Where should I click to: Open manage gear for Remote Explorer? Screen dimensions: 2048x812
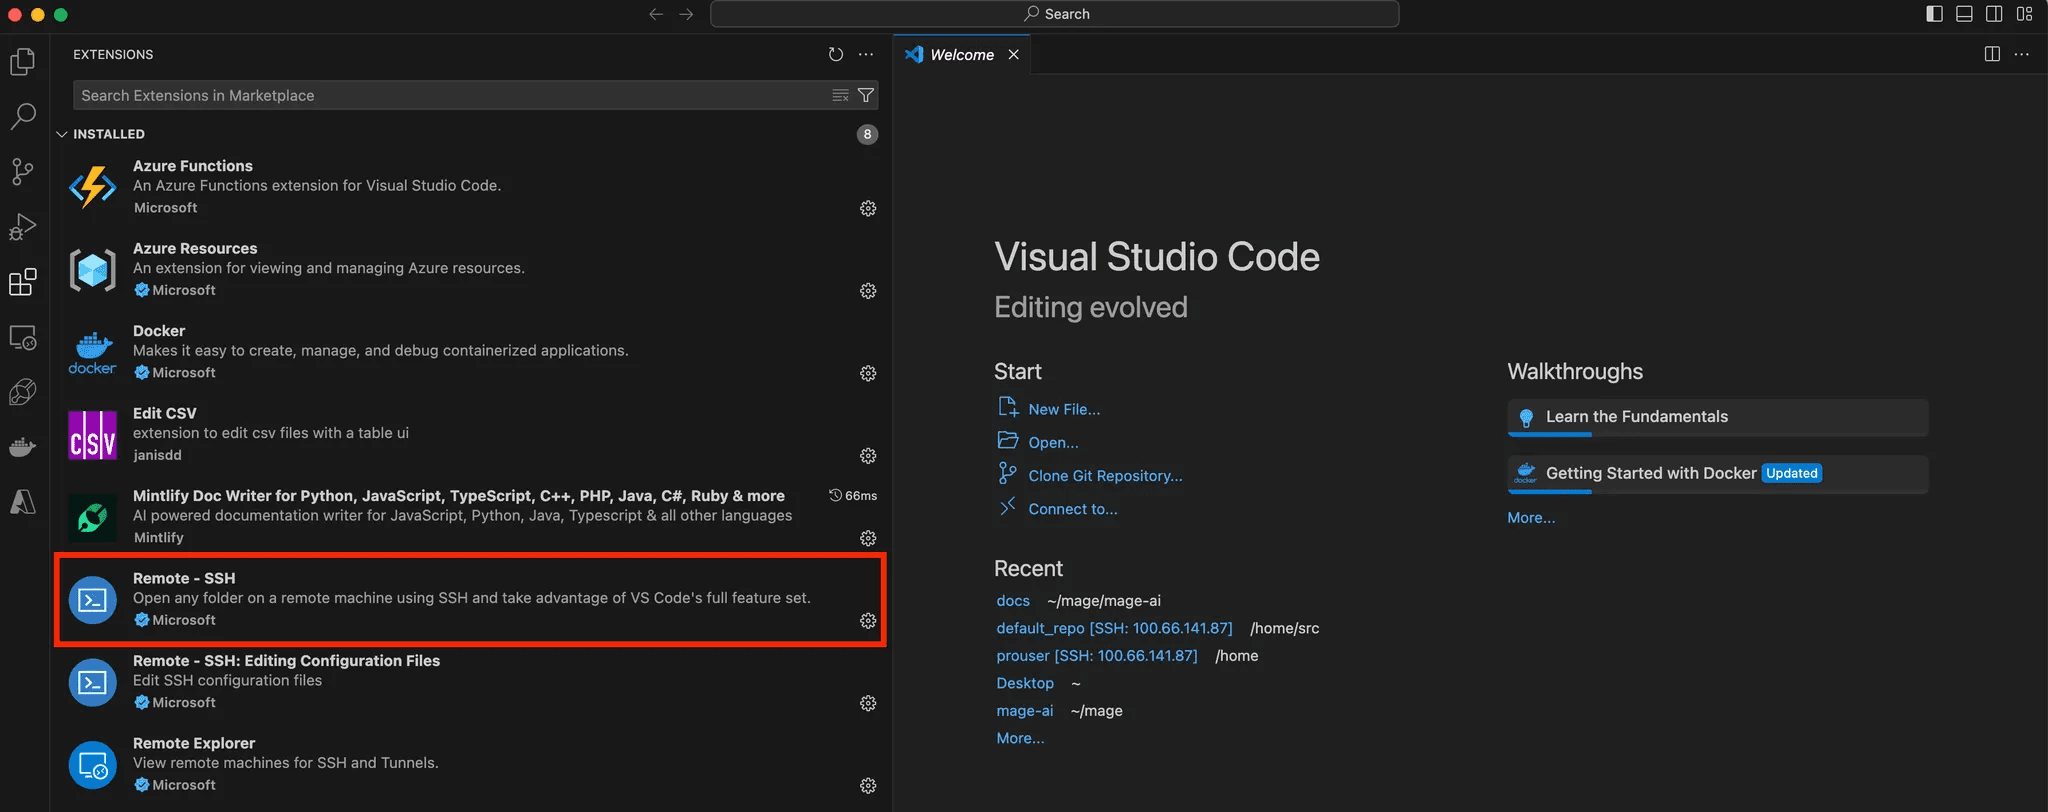click(868, 786)
